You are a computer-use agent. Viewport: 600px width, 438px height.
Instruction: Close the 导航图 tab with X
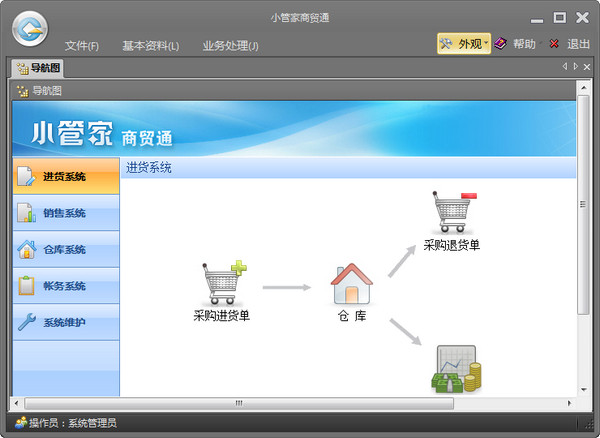point(587,67)
